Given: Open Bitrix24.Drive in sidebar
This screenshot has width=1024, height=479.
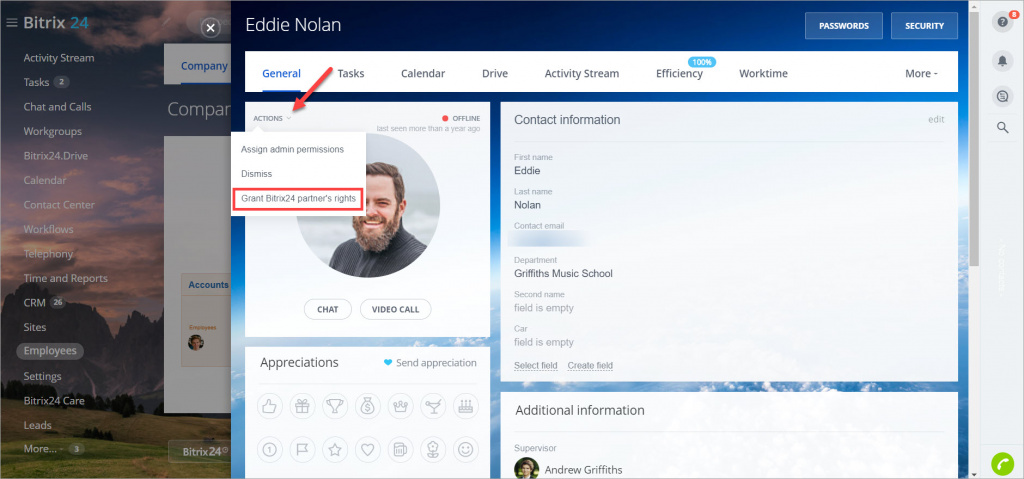Looking at the screenshot, I should pos(56,156).
